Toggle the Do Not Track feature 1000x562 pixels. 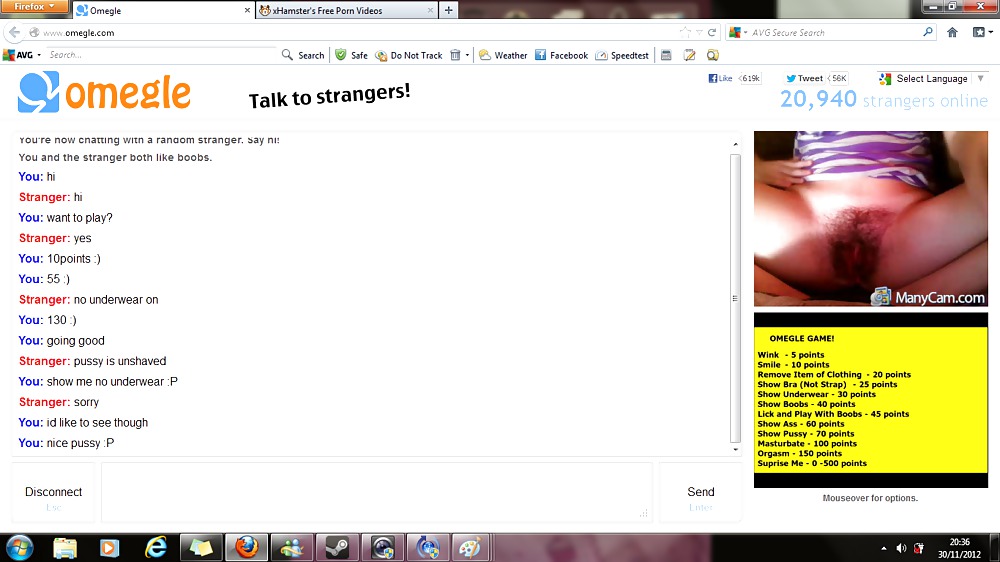[x=409, y=55]
